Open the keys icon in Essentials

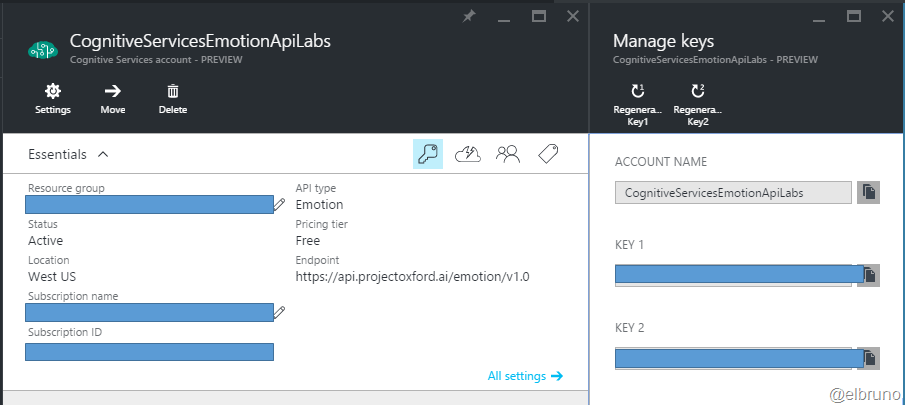click(x=428, y=154)
